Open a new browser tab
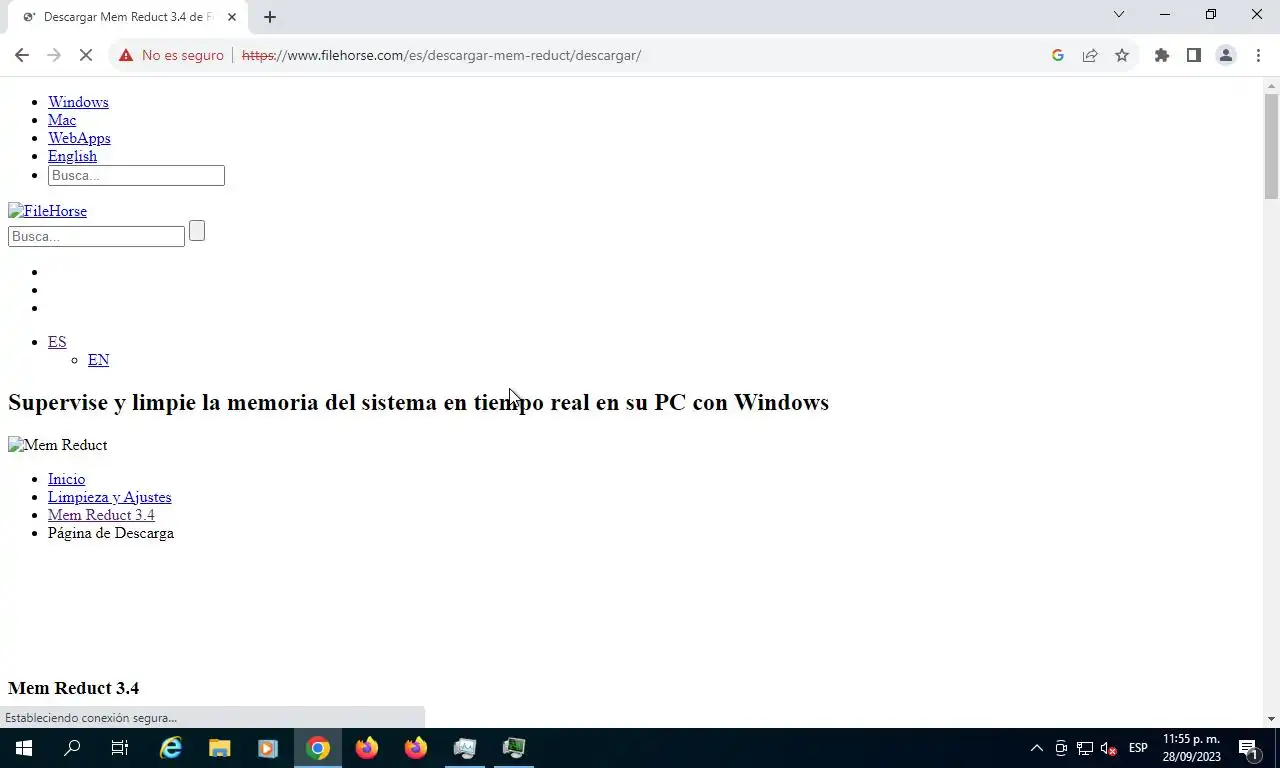The width and height of the screenshot is (1280, 768). click(269, 17)
